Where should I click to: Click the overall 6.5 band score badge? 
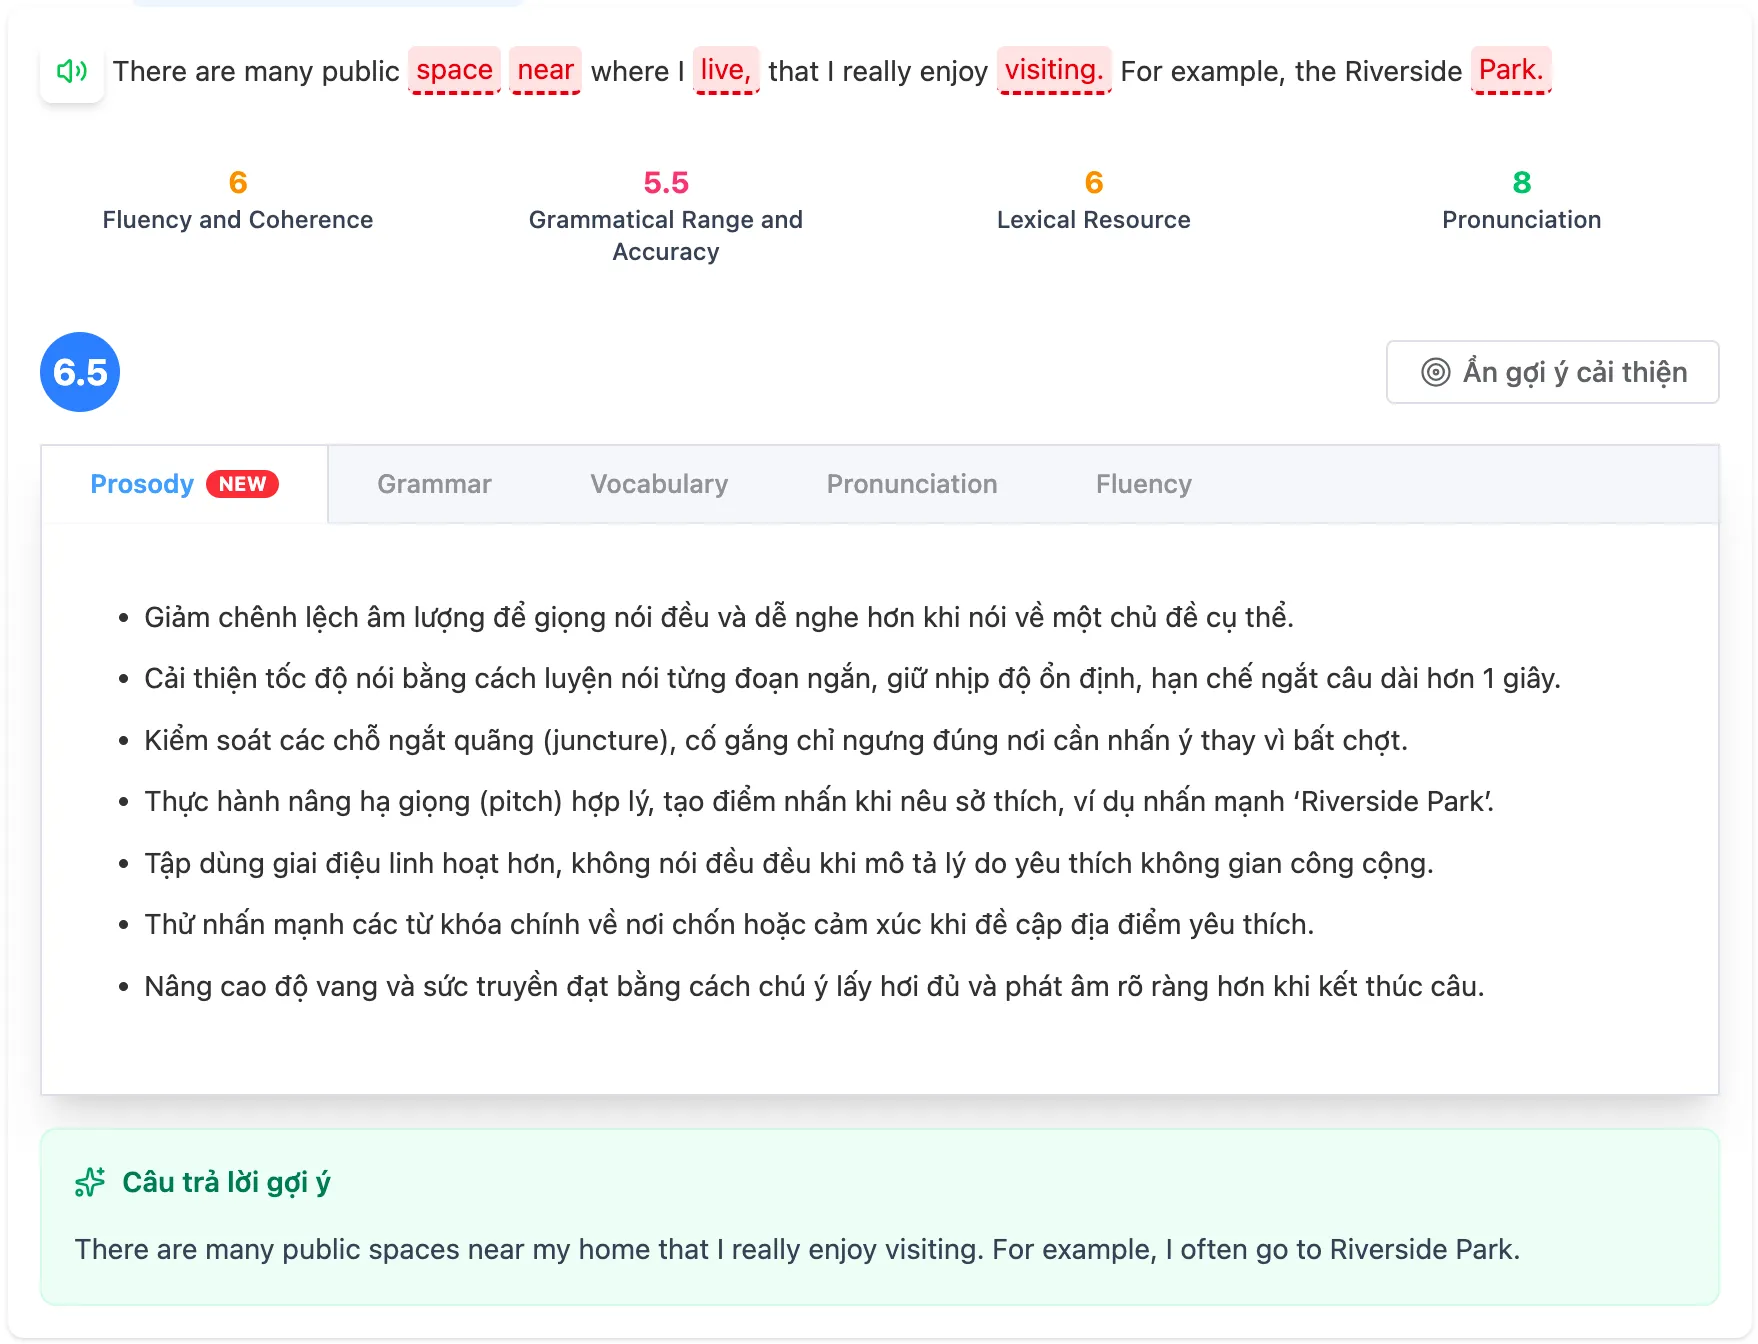pos(80,372)
